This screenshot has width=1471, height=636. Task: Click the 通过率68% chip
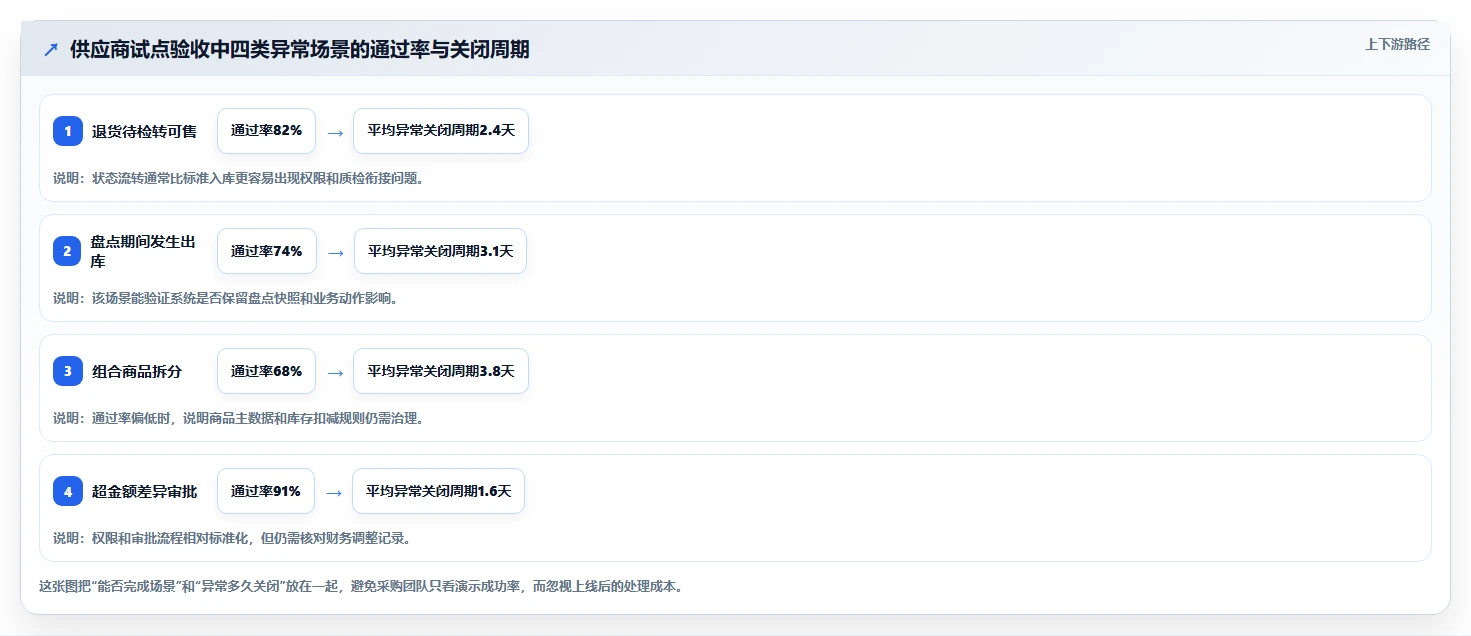[x=266, y=371]
